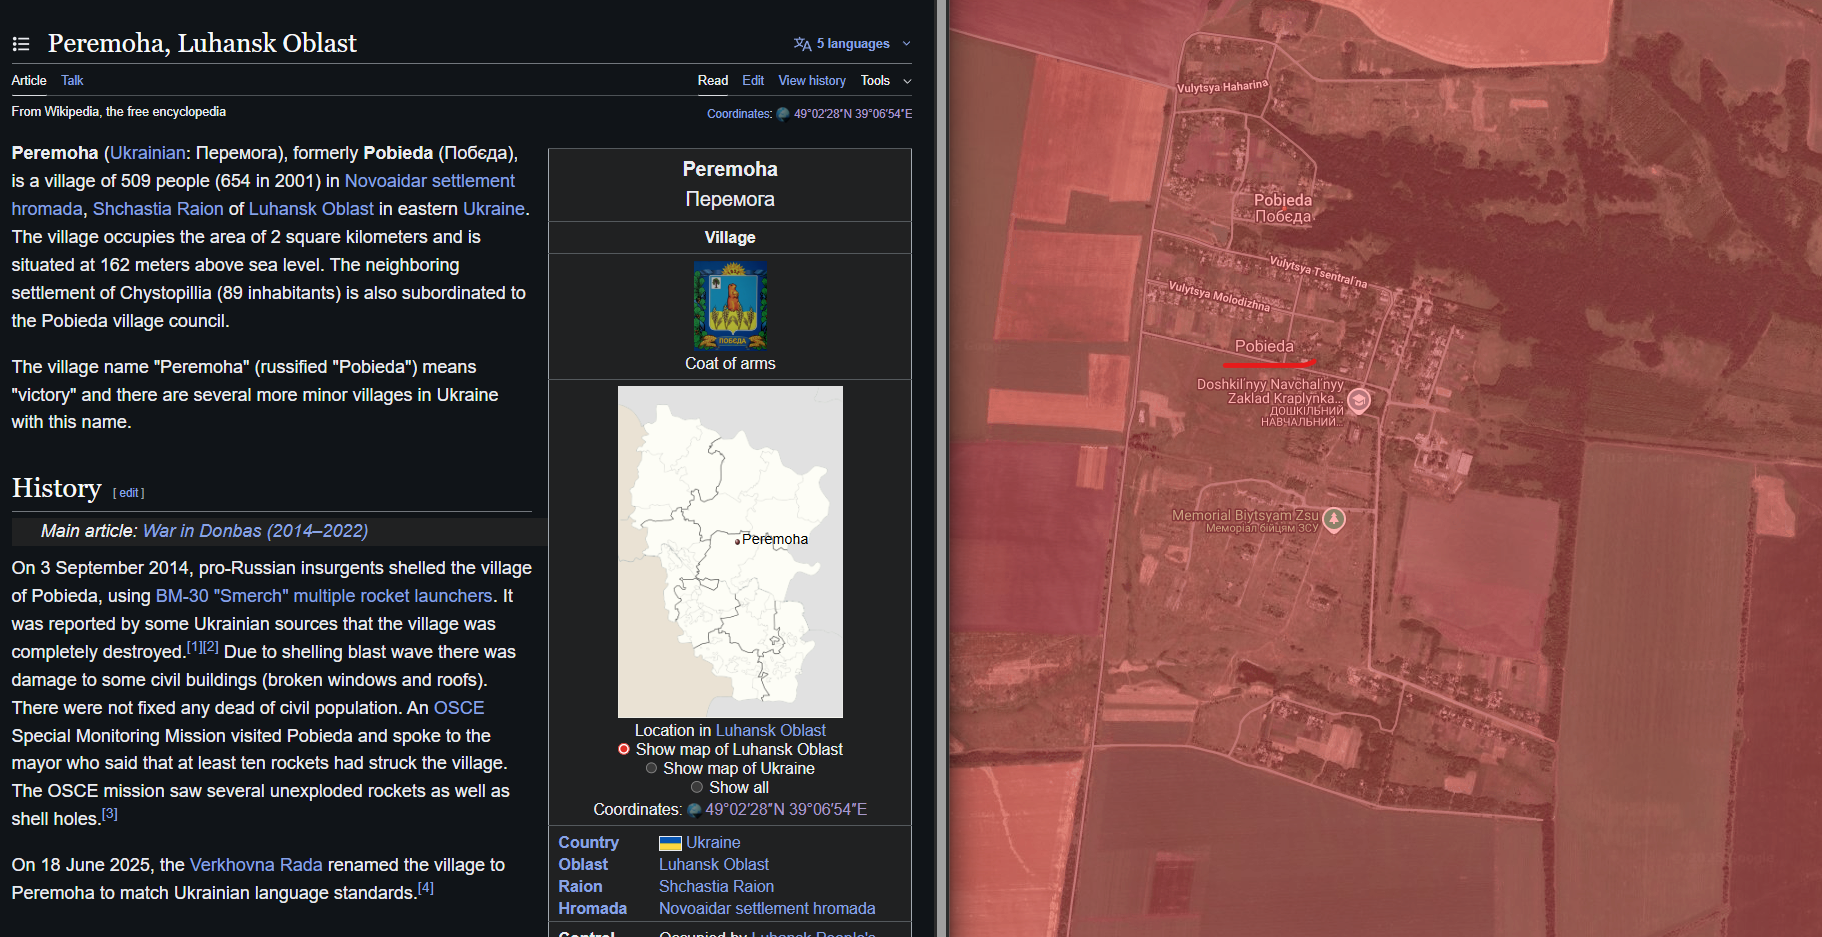
Task: Click Novoaidar settlement hromada infobox value
Action: [767, 909]
